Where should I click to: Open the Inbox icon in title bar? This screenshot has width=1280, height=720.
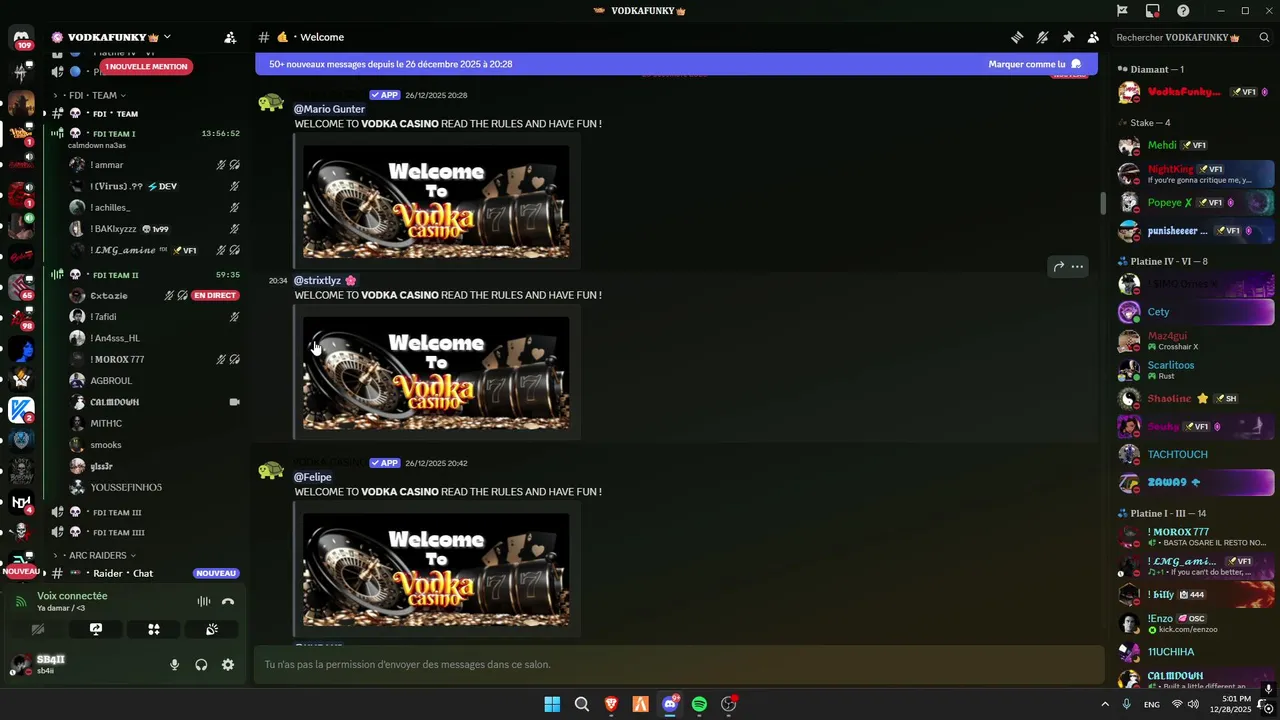tap(1153, 11)
